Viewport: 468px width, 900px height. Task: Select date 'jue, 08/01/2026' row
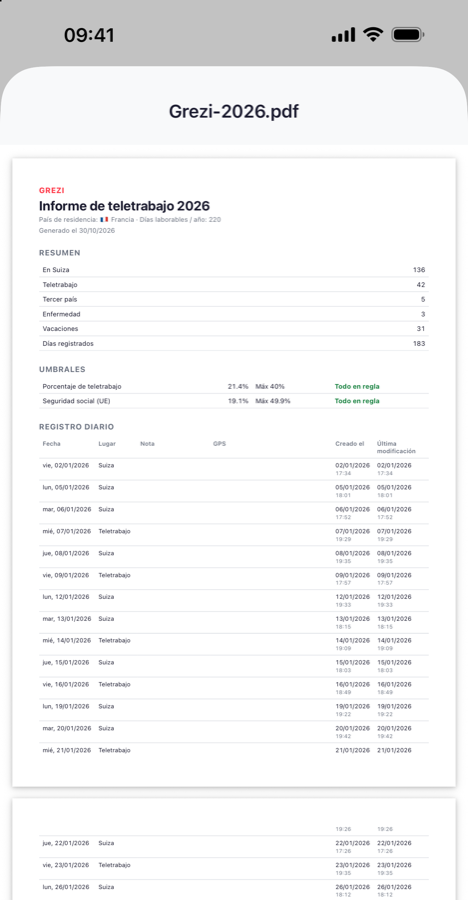pyautogui.click(x=234, y=557)
